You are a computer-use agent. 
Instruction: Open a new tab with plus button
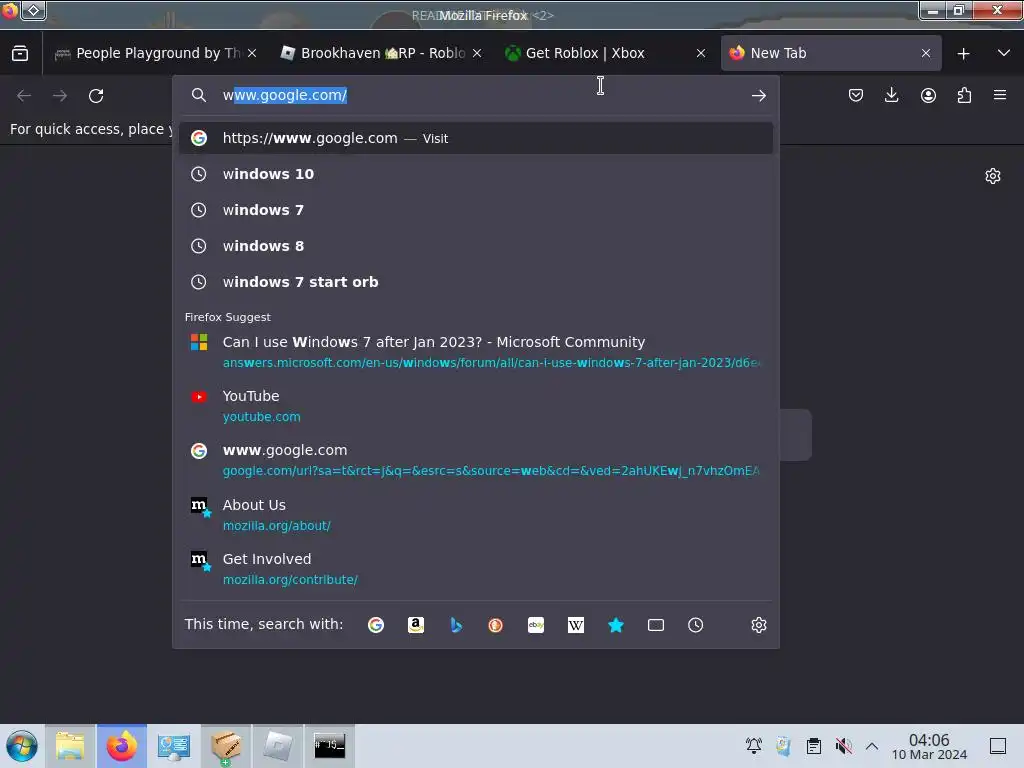[x=963, y=54]
